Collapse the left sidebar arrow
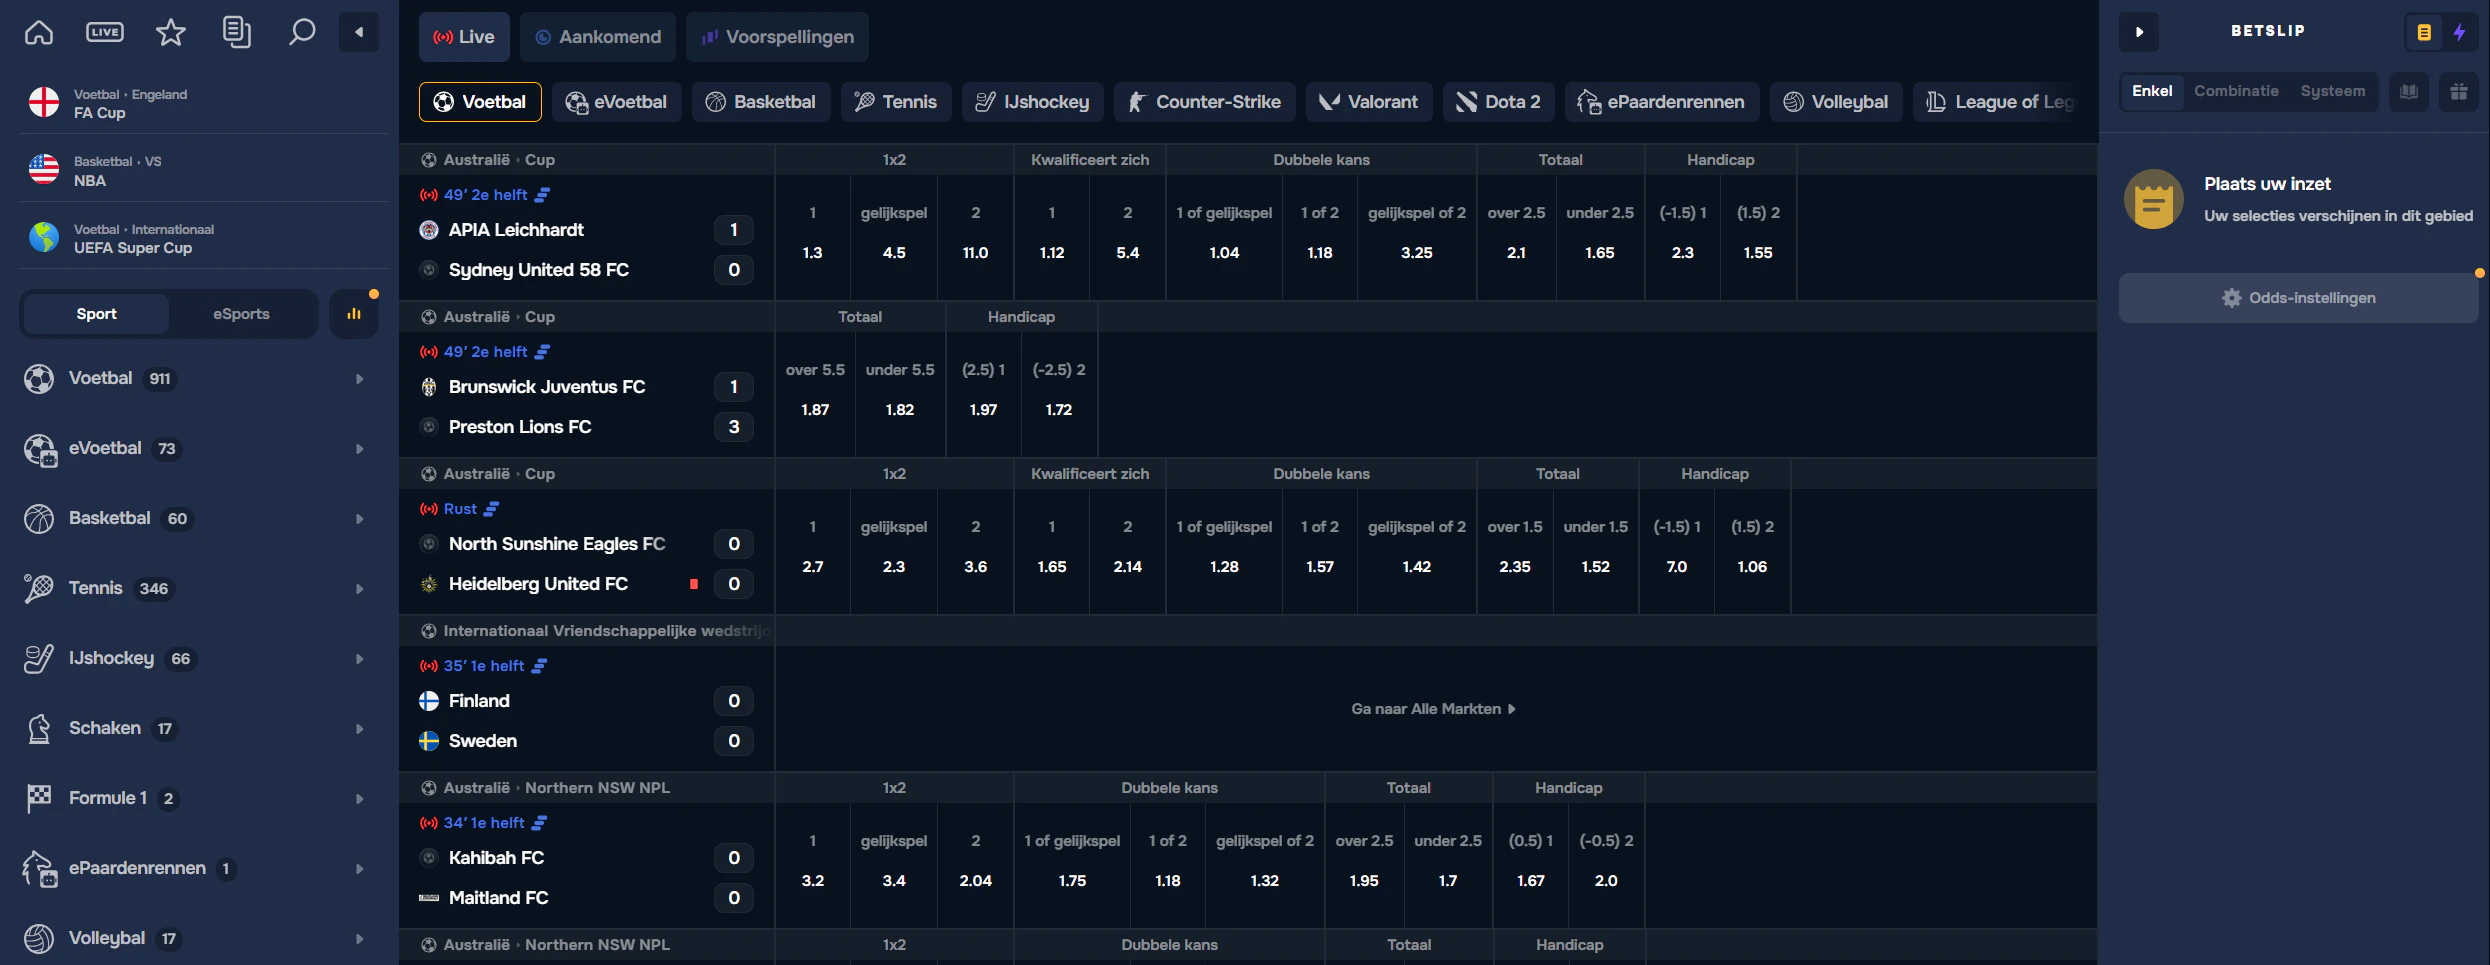Screen dimensions: 2490x965 (359, 32)
